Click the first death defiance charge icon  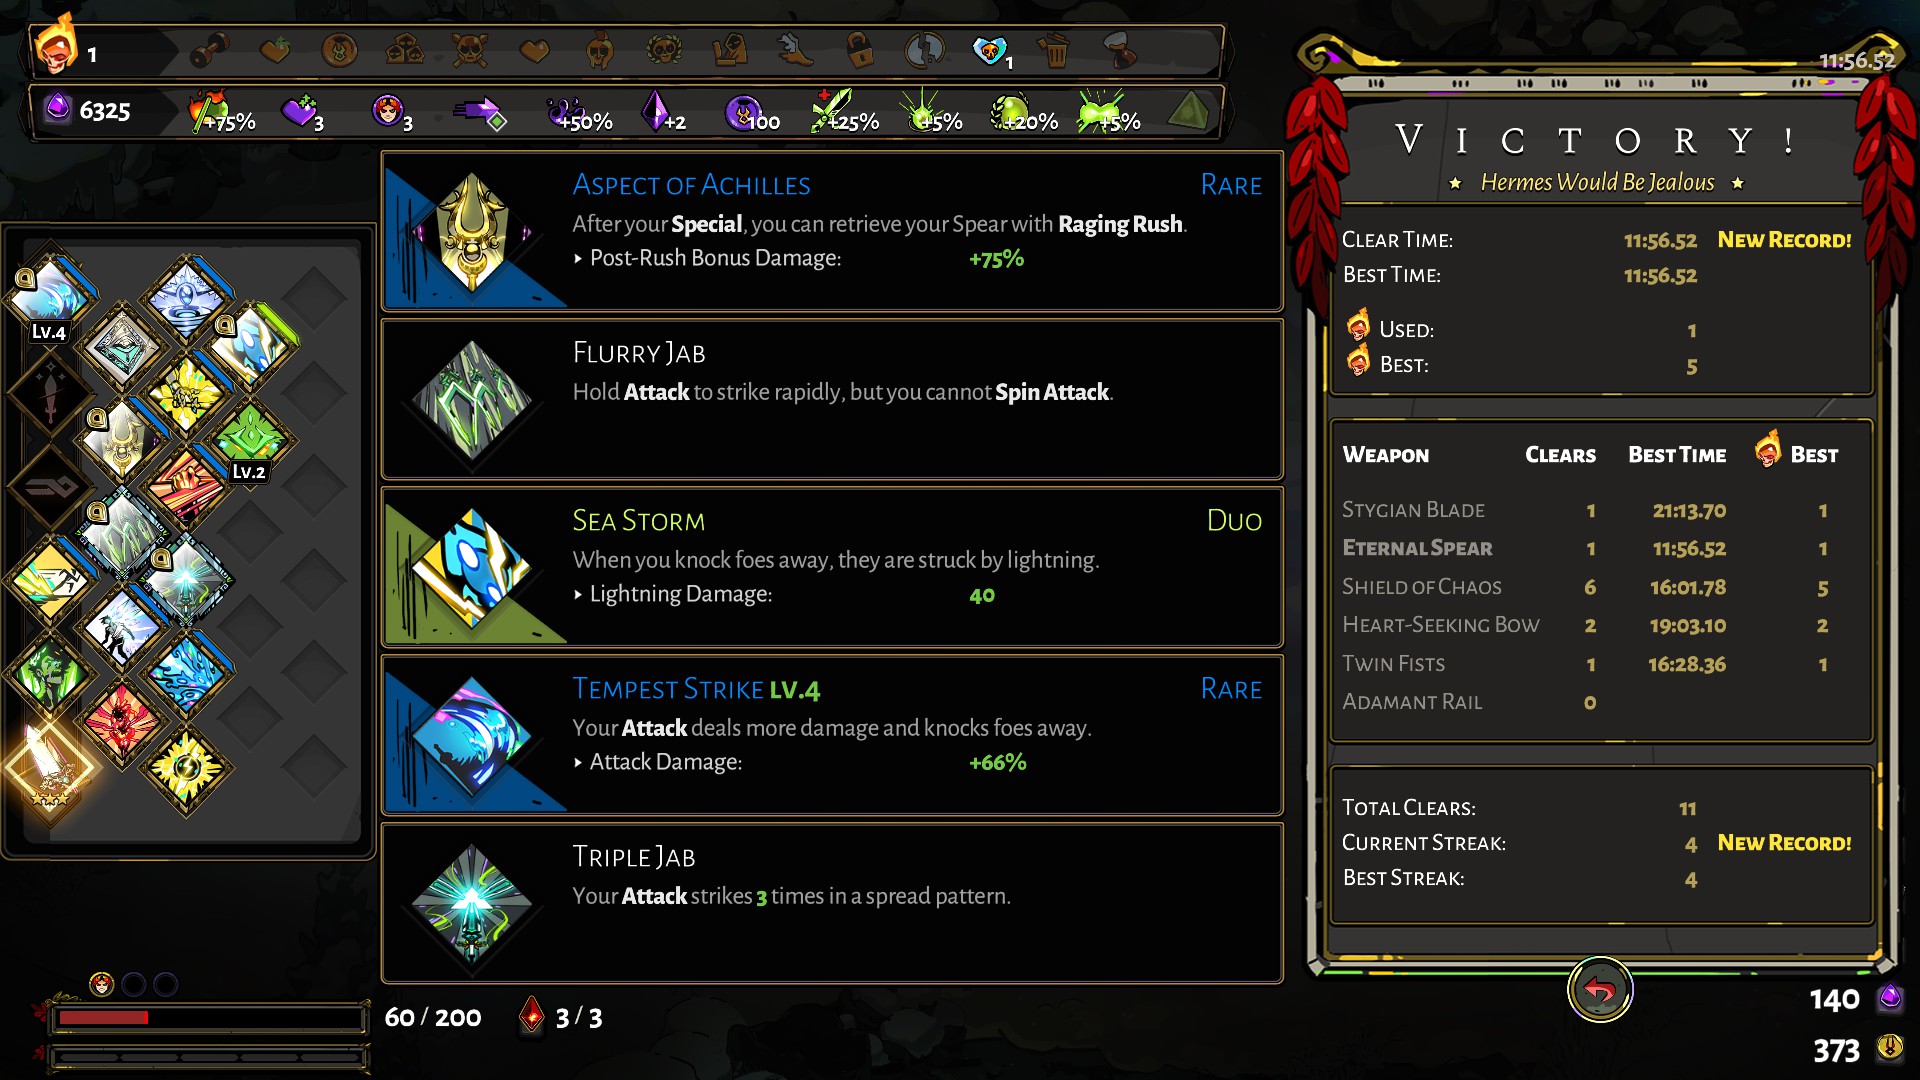(101, 985)
